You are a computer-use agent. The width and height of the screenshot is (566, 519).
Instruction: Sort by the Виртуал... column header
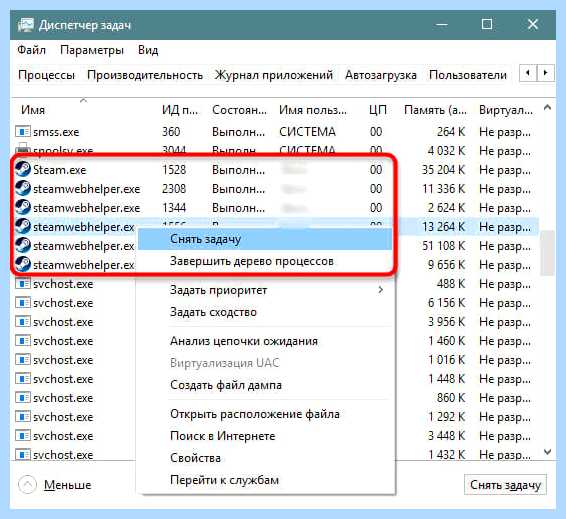[x=506, y=110]
